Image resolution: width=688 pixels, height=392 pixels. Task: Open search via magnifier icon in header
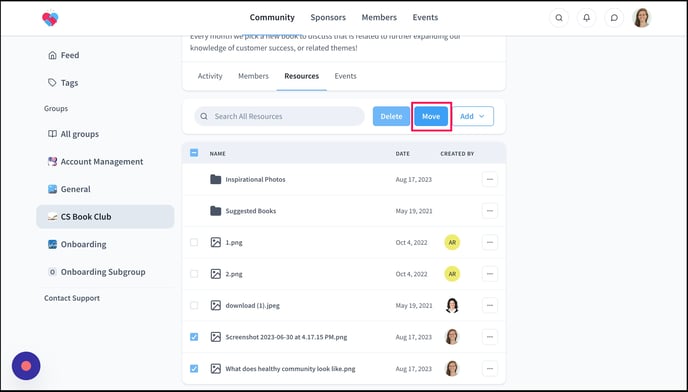point(559,18)
